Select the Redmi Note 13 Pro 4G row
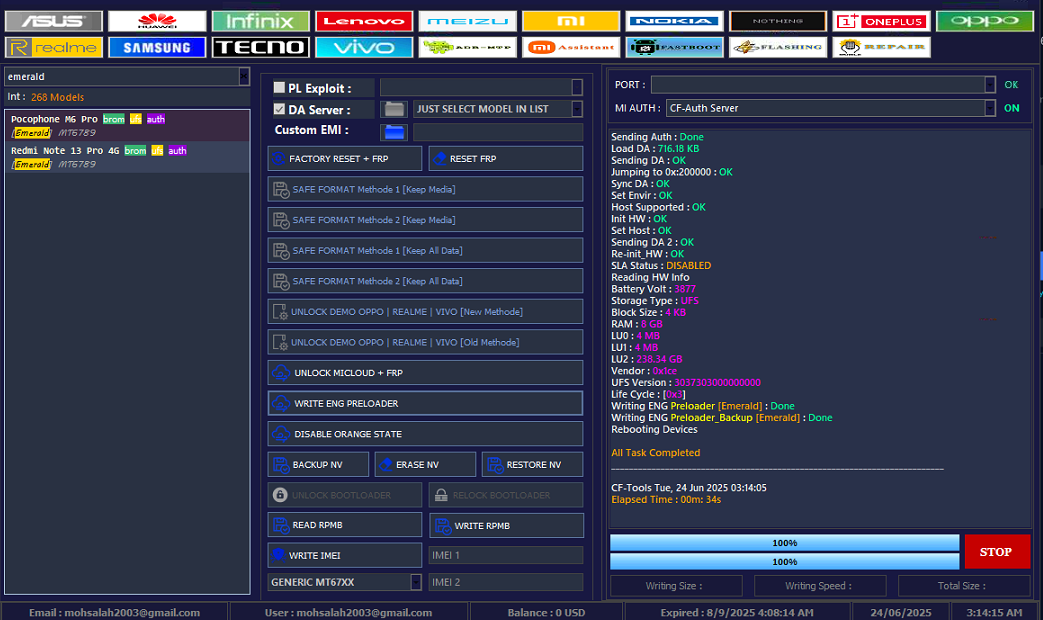The height and width of the screenshot is (620, 1043). 127,157
